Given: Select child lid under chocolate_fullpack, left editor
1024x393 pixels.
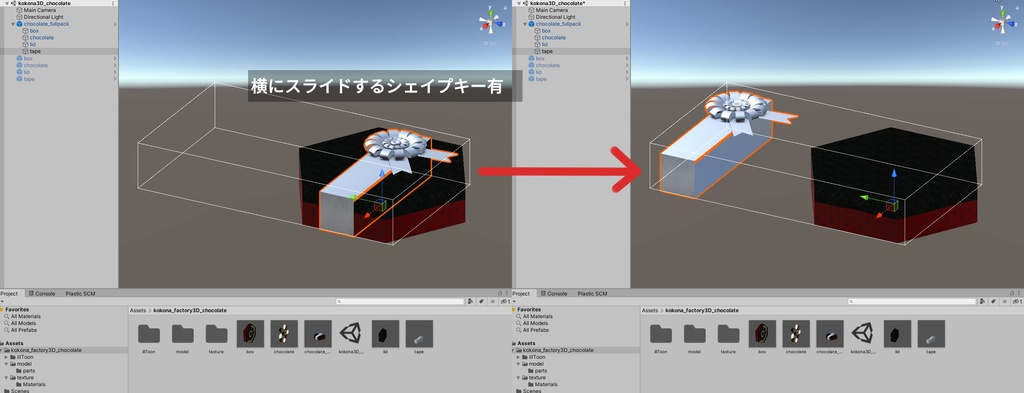Looking at the screenshot, I should pos(33,44).
